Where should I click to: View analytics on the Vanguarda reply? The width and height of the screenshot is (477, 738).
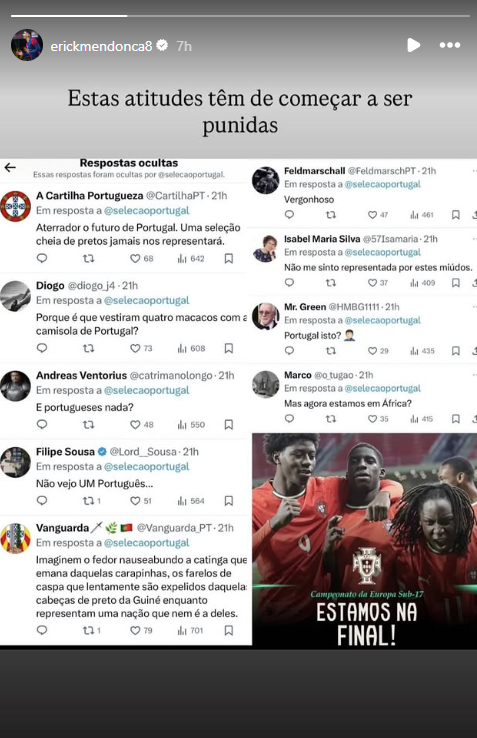pos(190,630)
